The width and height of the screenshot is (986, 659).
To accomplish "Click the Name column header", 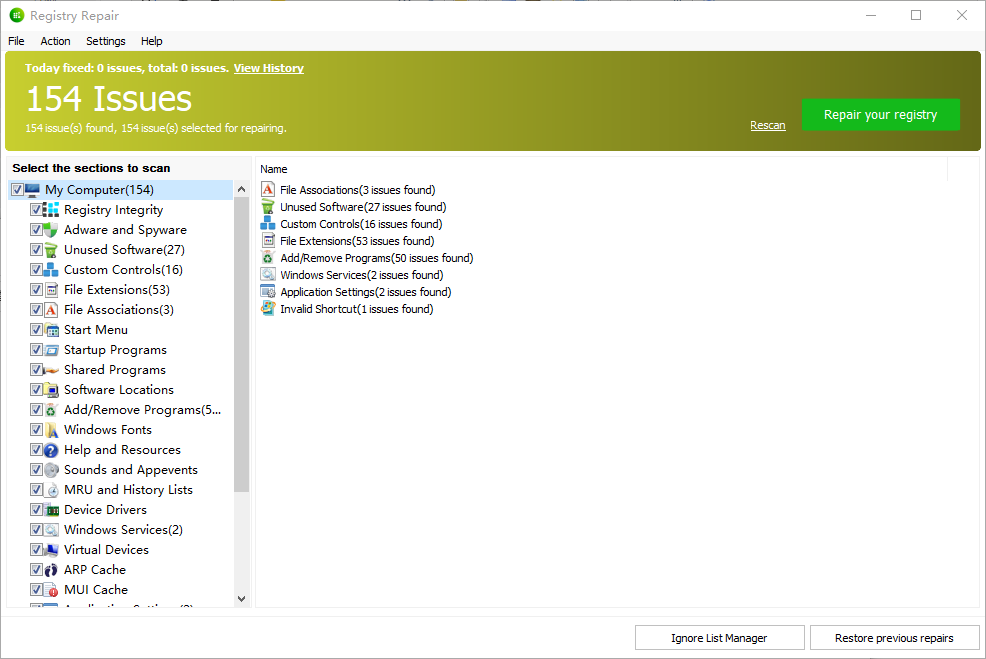I will pyautogui.click(x=274, y=169).
